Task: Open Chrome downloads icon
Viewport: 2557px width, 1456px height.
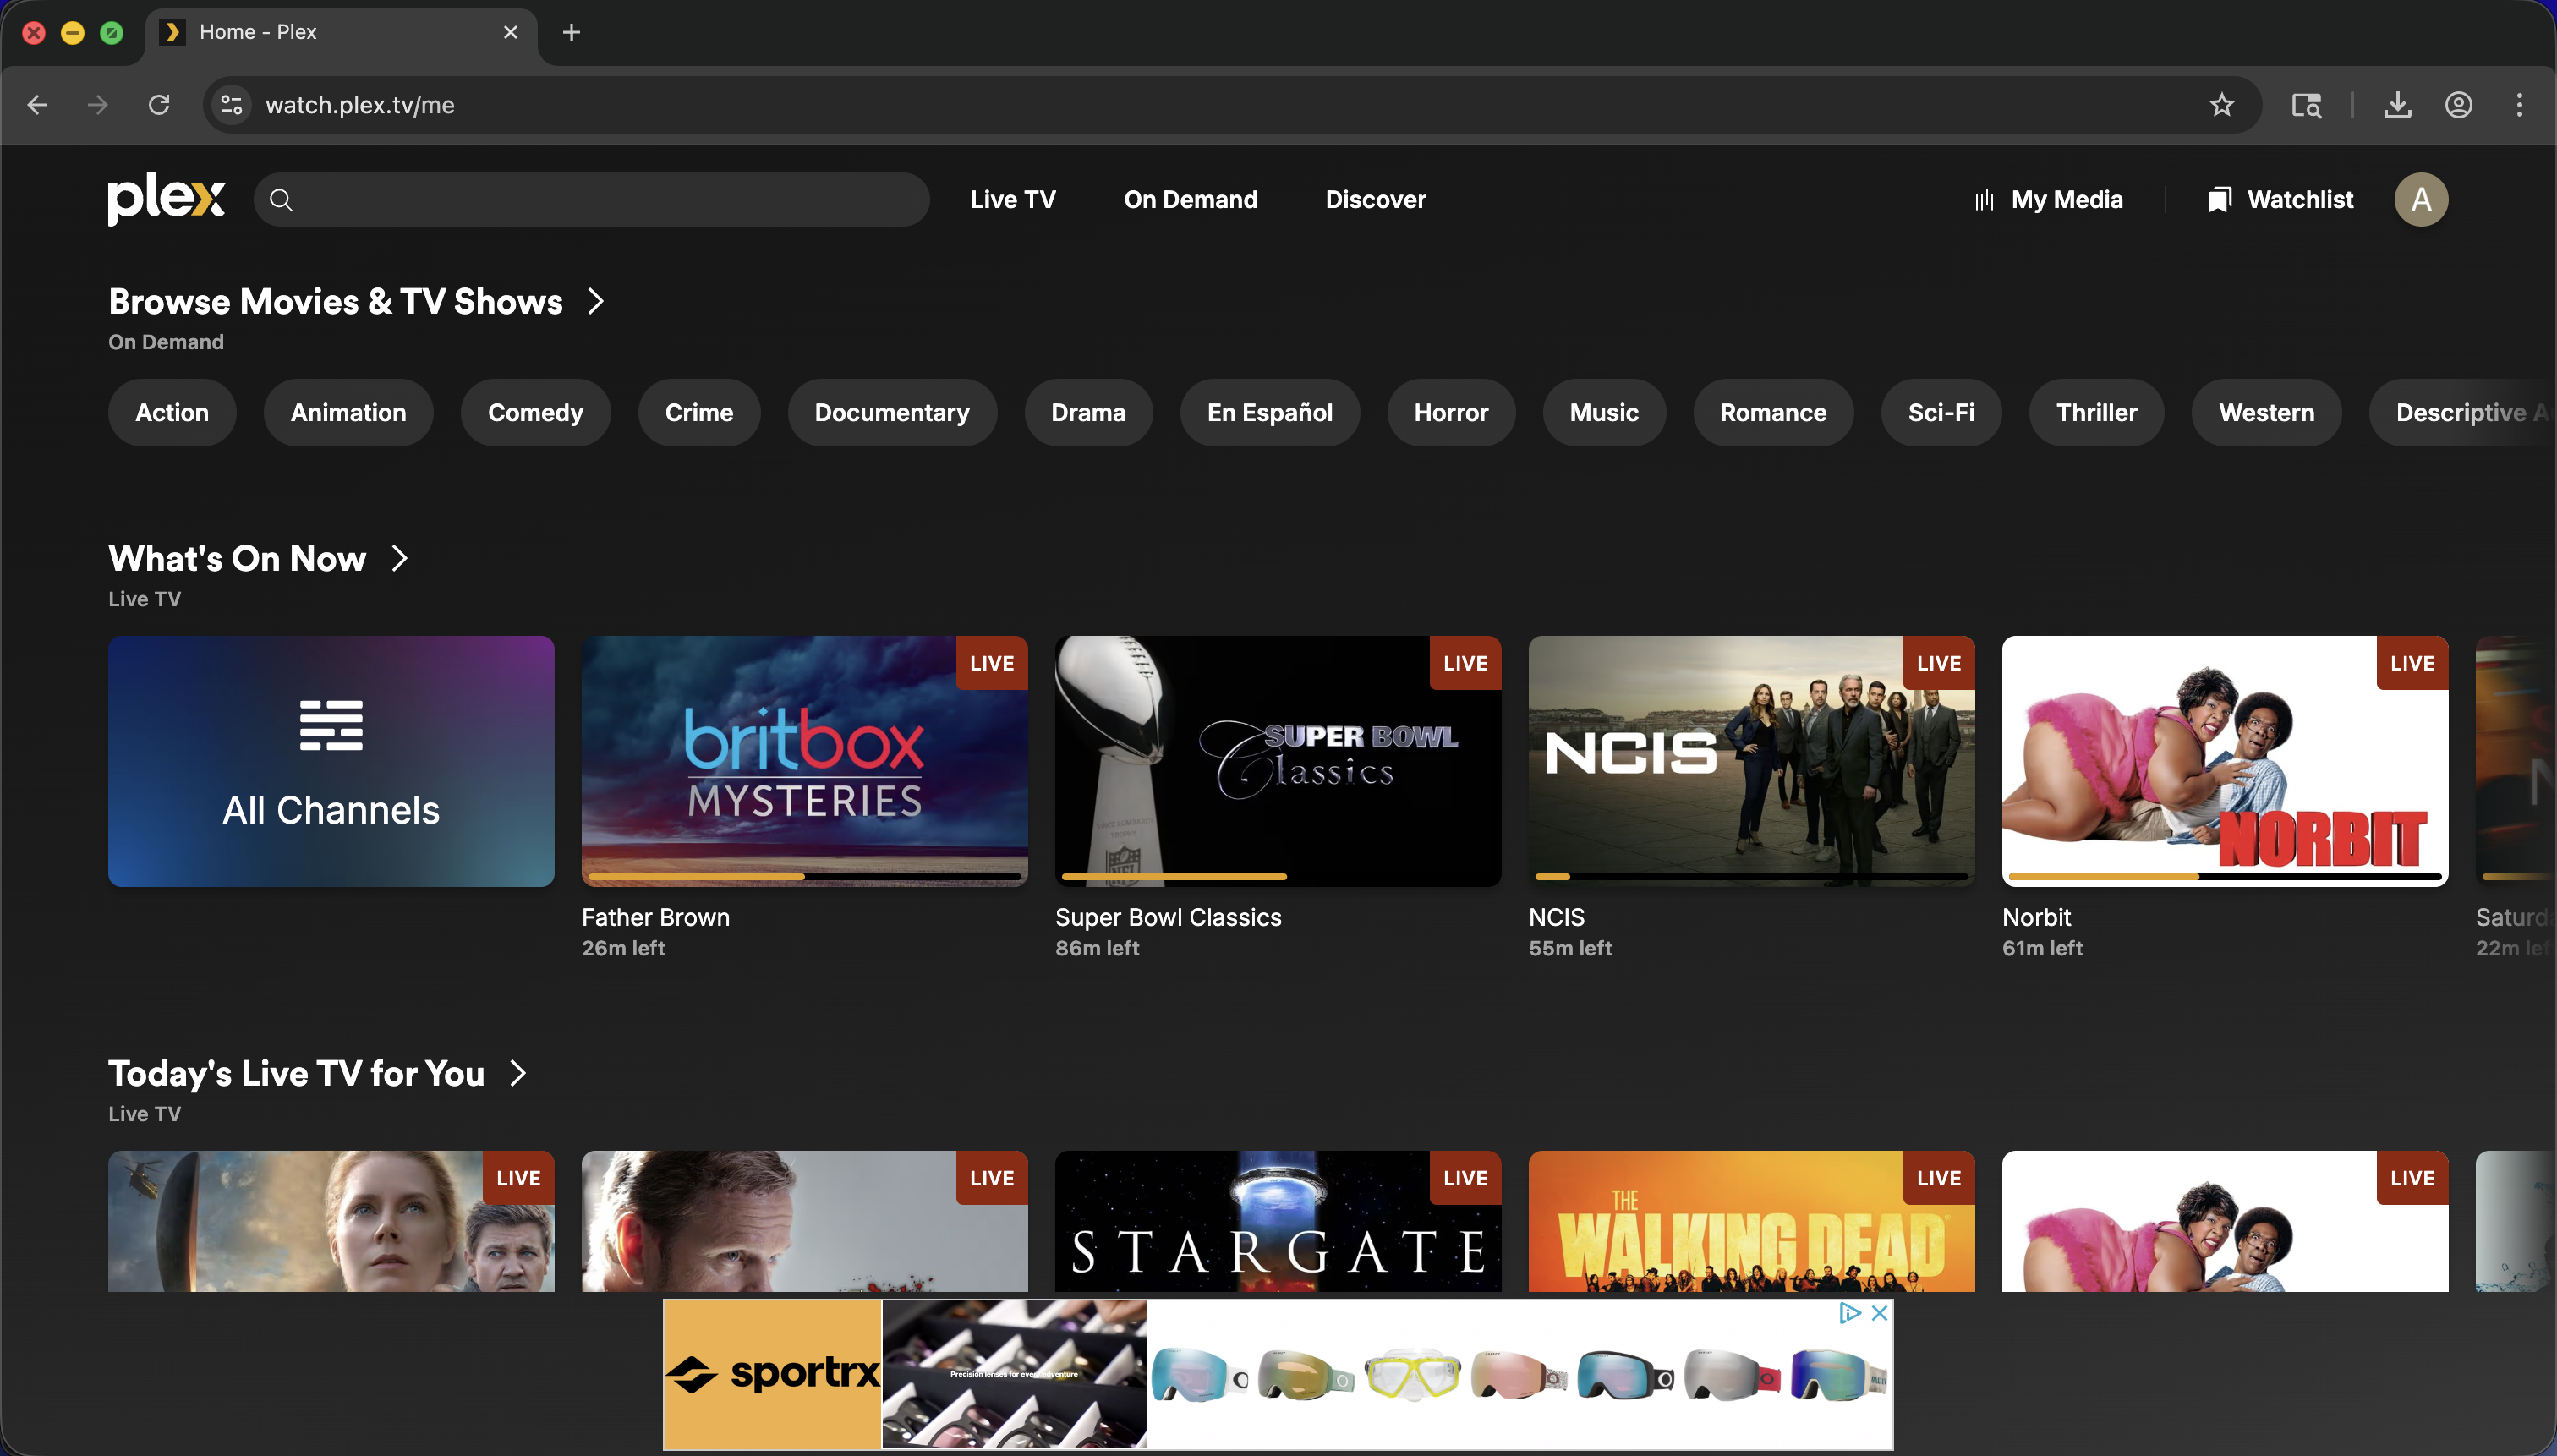Action: [2398, 105]
